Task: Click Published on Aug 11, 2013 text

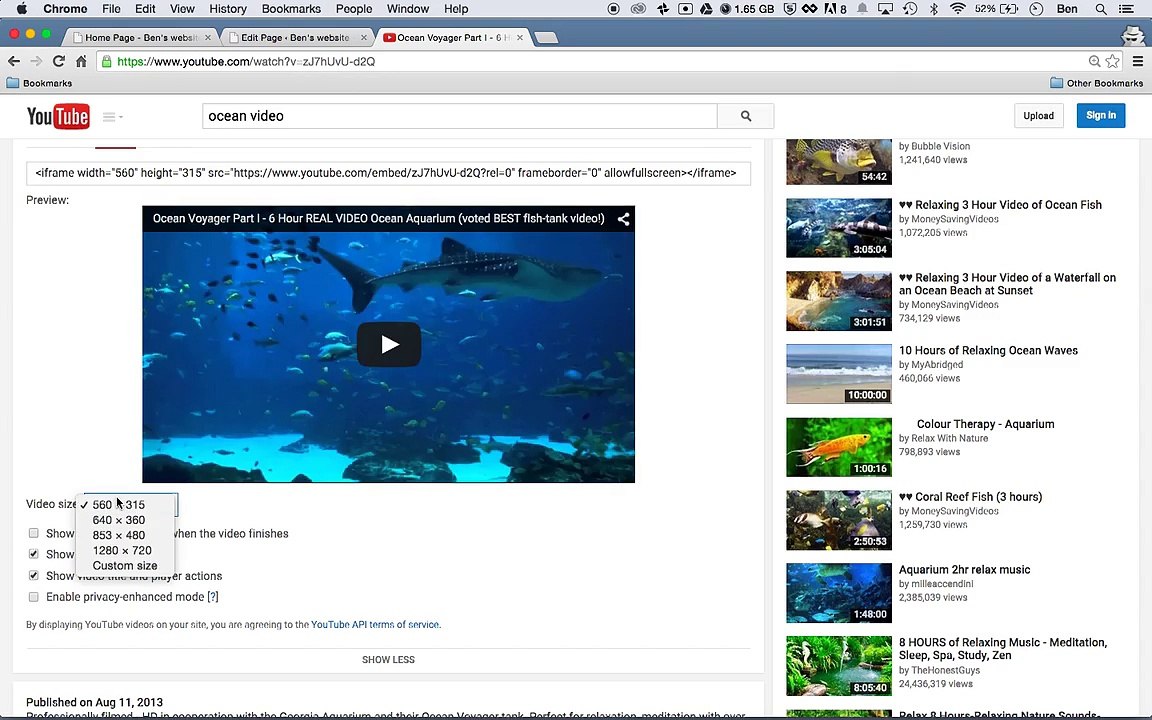Action: [x=95, y=702]
